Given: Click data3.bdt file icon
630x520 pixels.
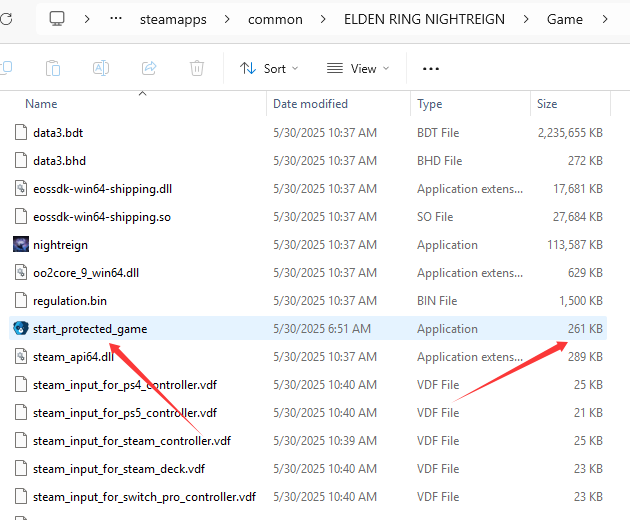Looking at the screenshot, I should pyautogui.click(x=21, y=132).
